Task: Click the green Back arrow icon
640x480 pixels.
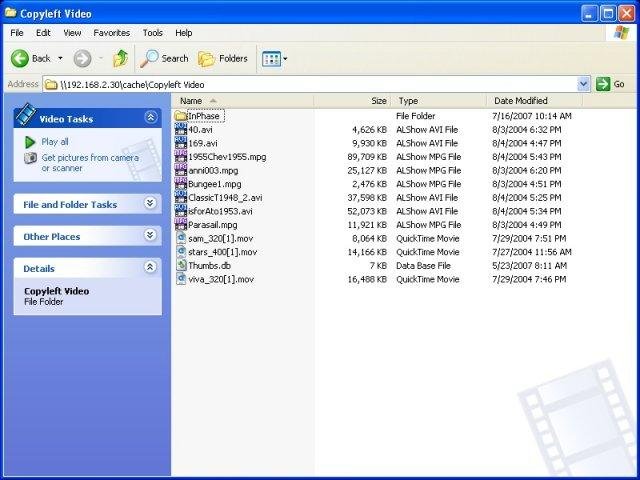Action: (x=19, y=59)
